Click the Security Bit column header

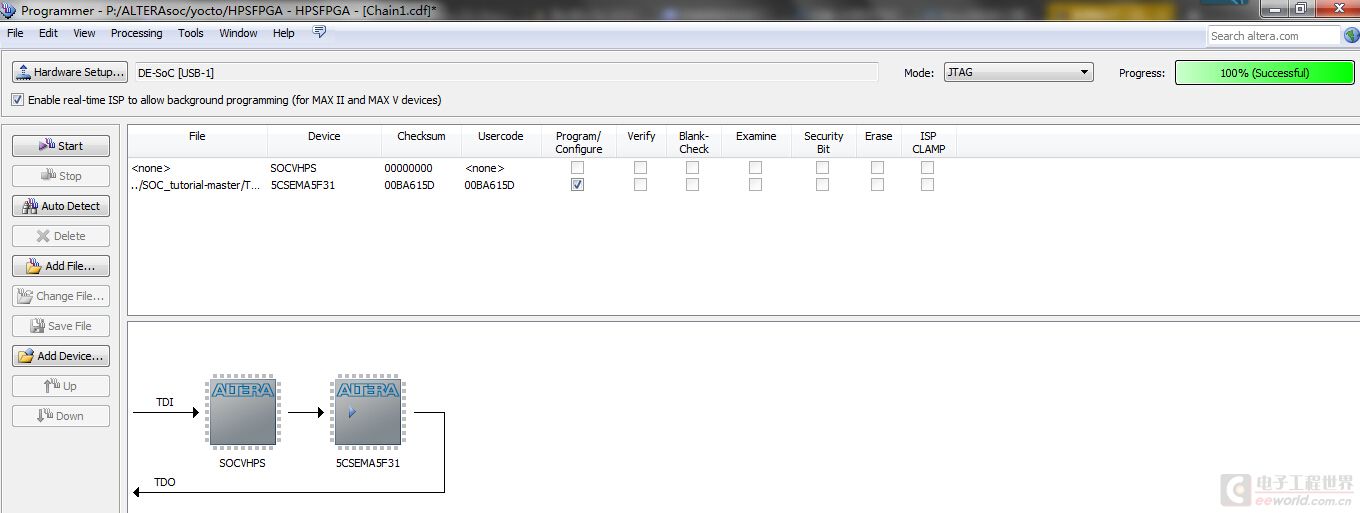(823, 142)
